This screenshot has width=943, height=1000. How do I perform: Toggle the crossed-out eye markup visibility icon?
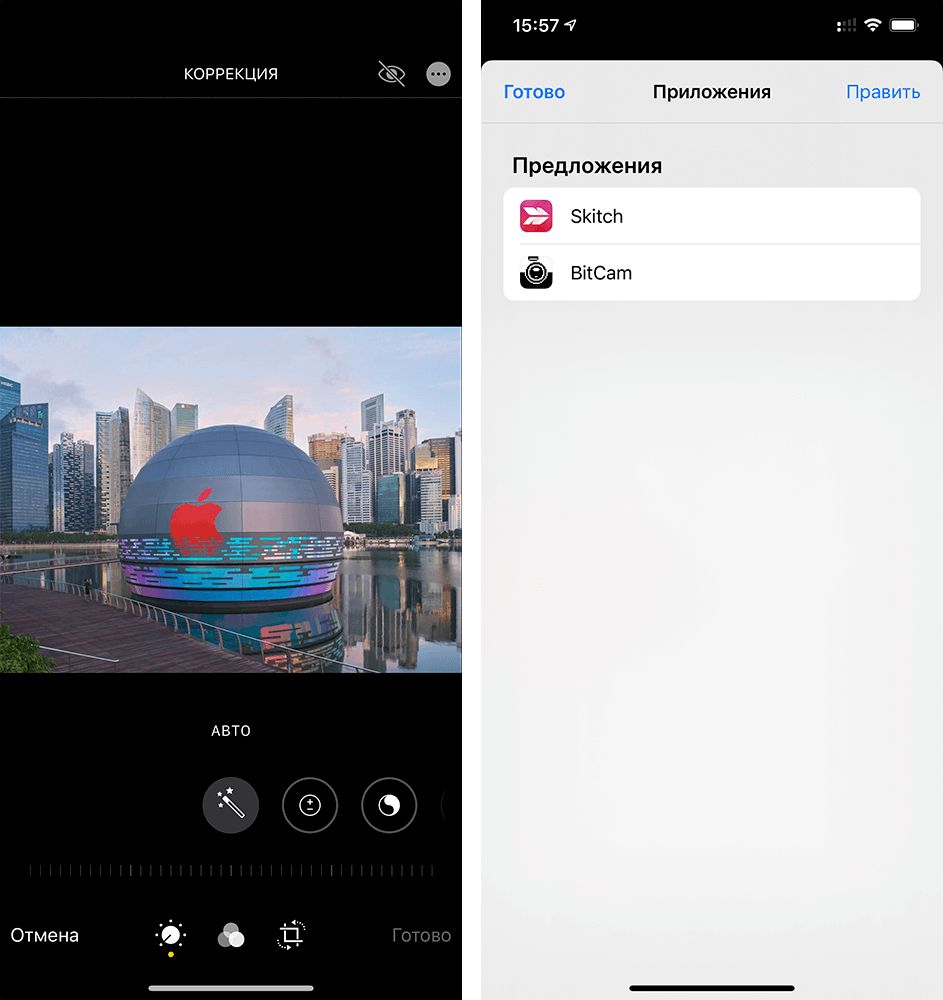point(392,74)
